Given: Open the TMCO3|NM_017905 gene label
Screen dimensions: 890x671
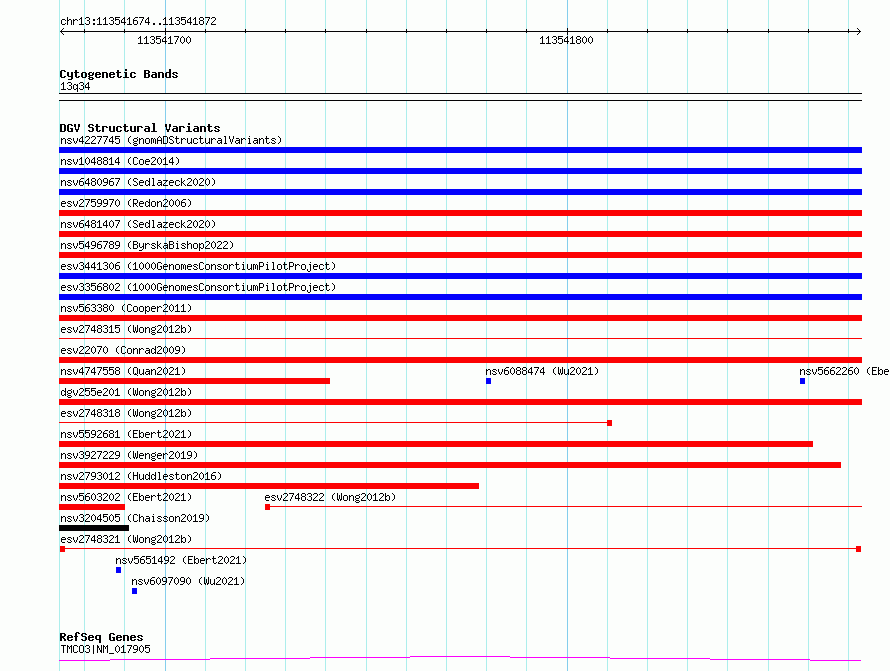Looking at the screenshot, I should 105,649.
